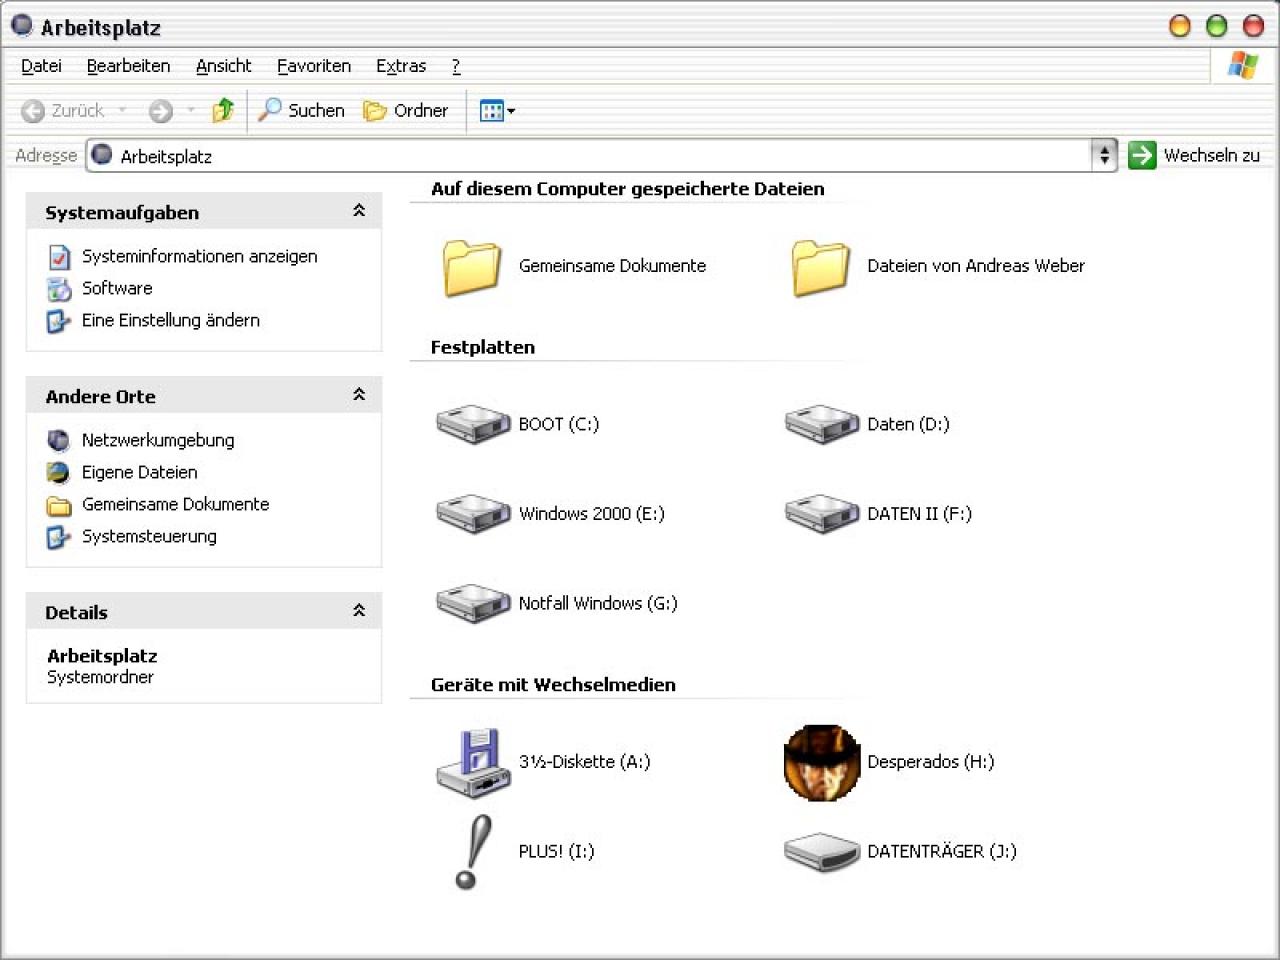Collapse the Andere Orte panel chevron

tap(359, 395)
